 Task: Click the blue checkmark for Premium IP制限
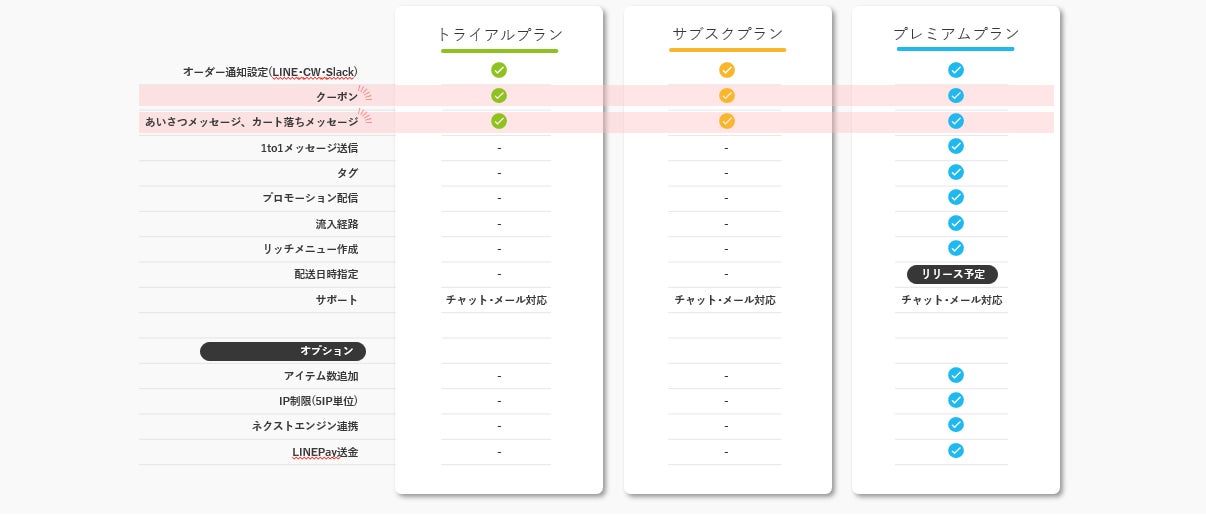click(956, 400)
